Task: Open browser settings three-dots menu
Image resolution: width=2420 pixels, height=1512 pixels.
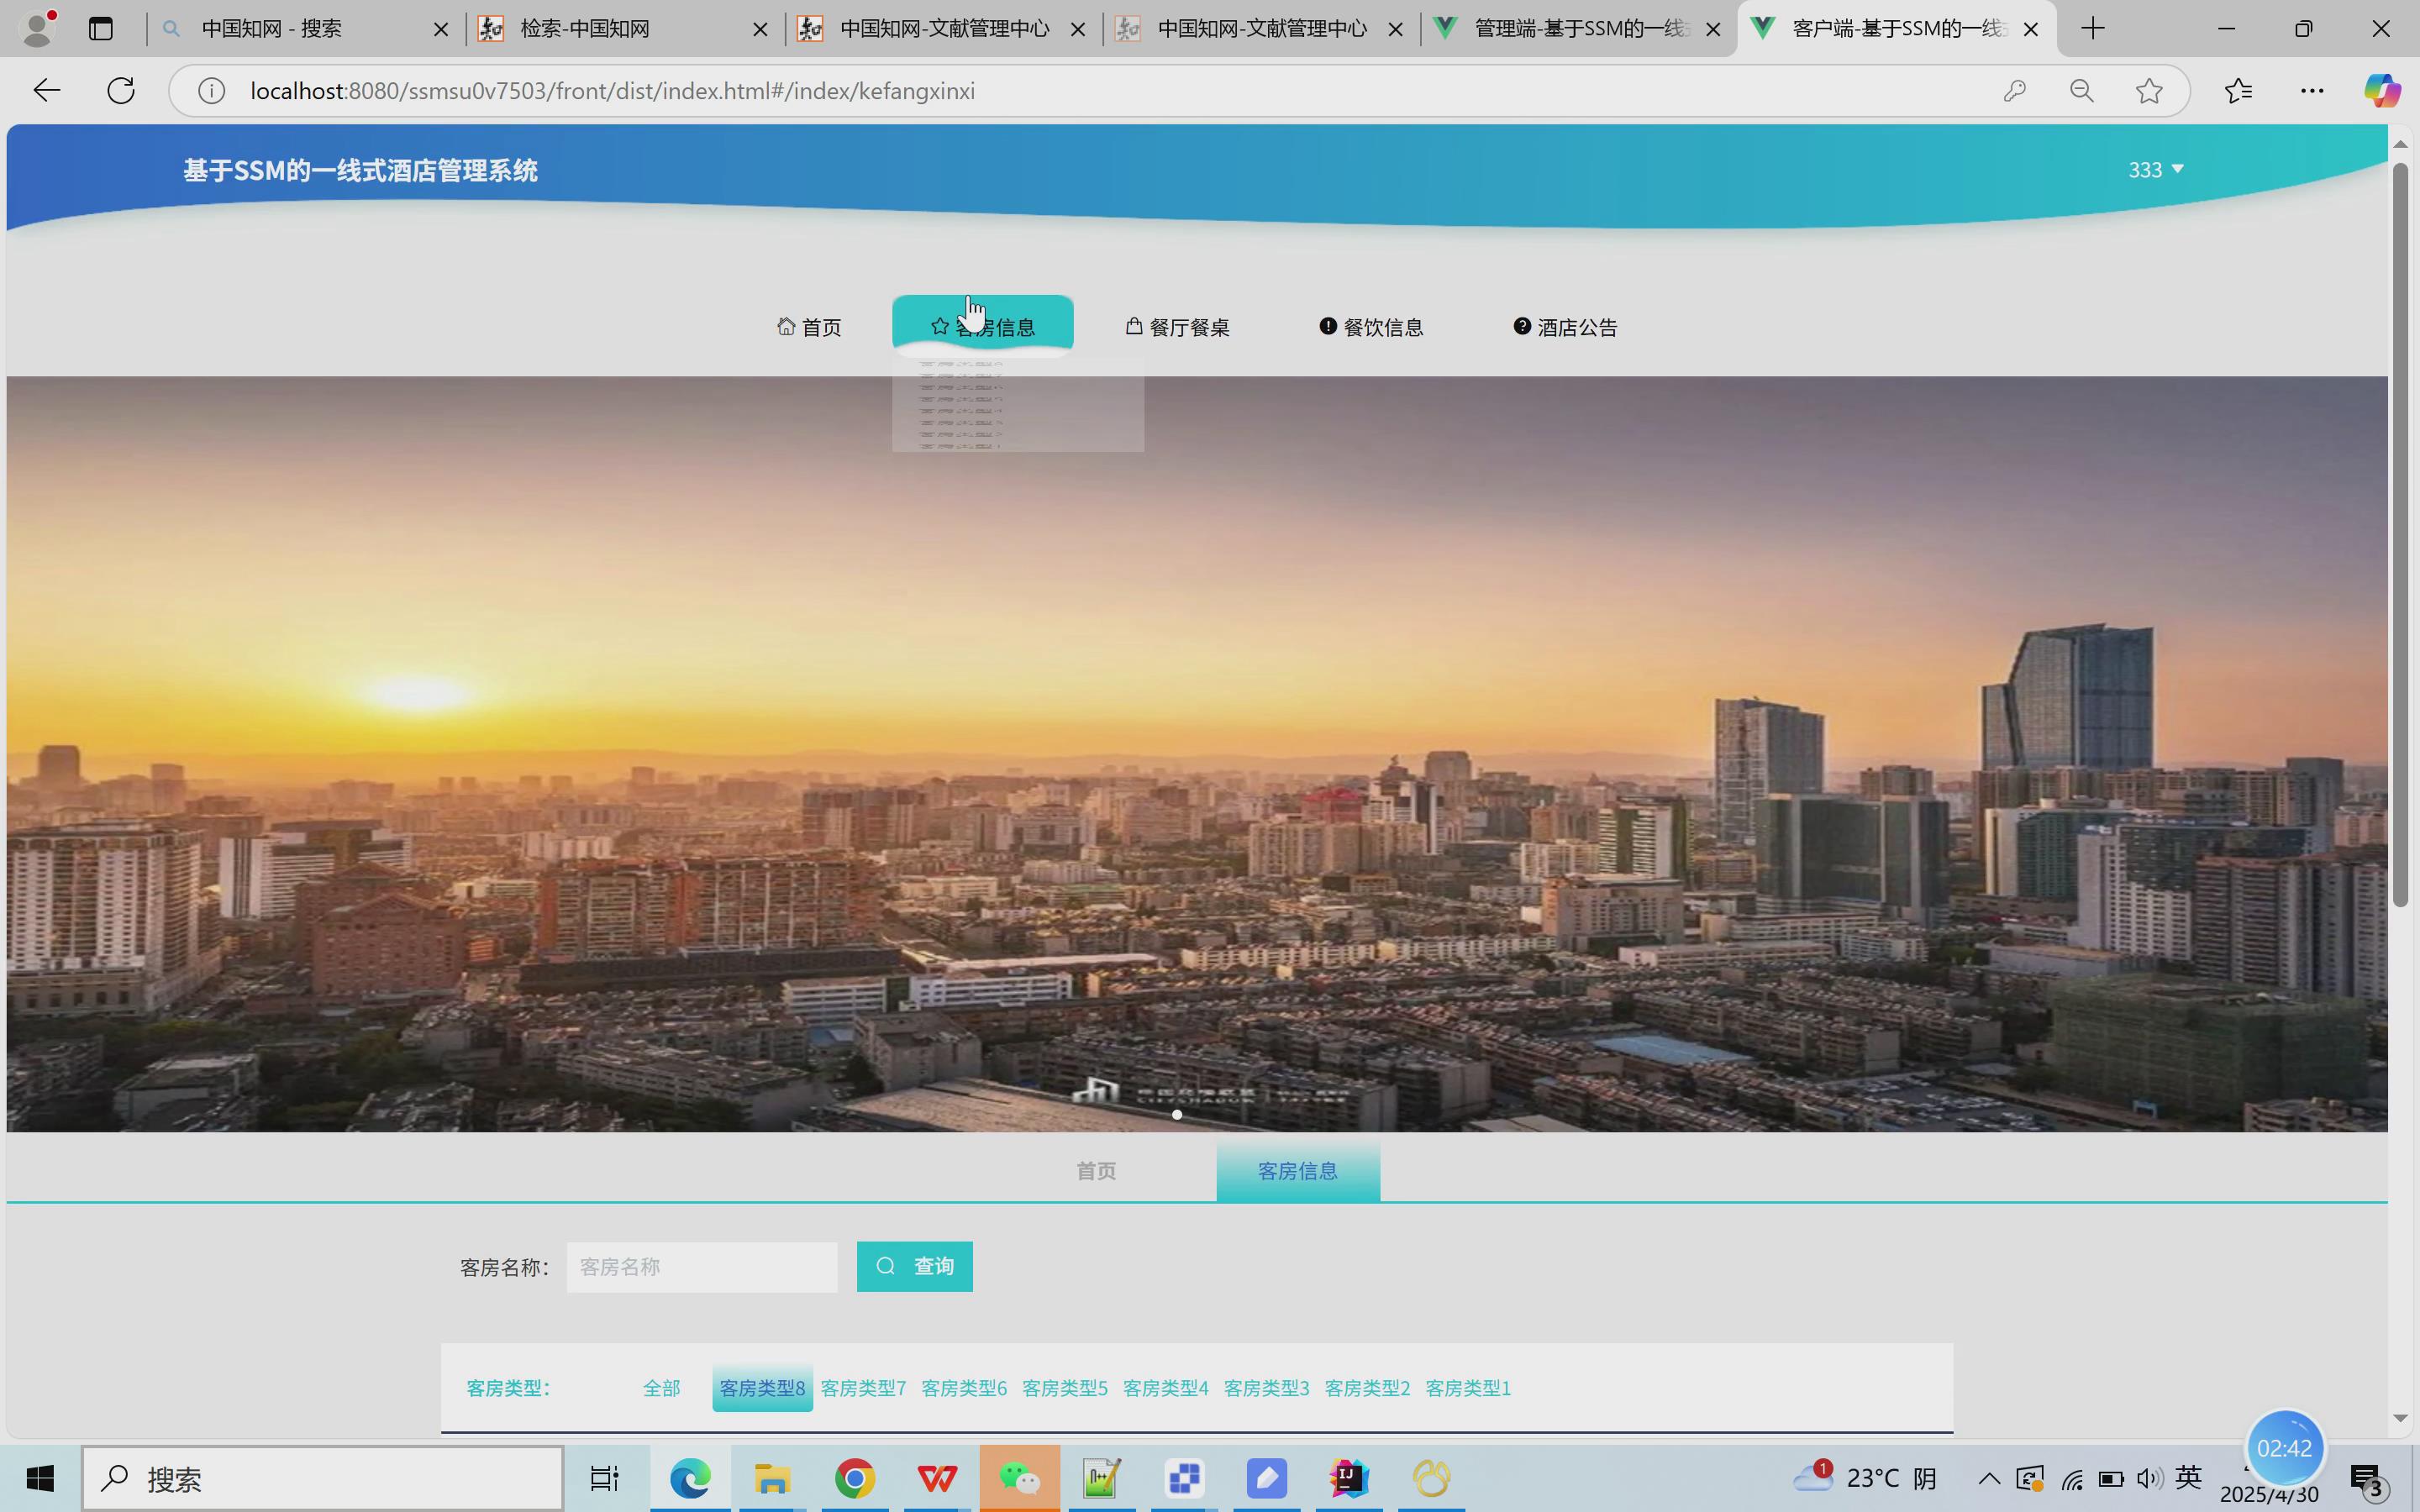Action: point(2311,91)
